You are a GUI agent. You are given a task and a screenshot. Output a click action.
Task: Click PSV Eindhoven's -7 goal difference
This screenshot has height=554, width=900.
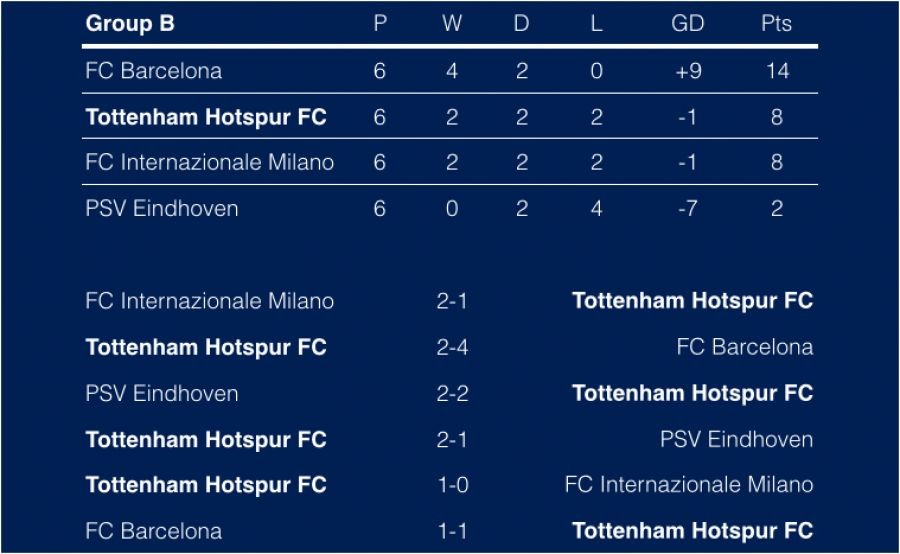(688, 209)
